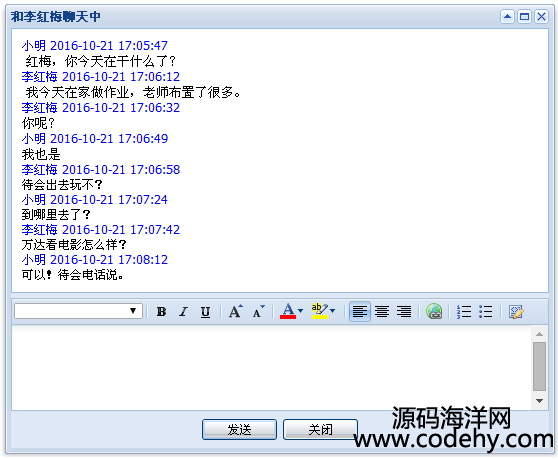Focus the message input text area

point(272,368)
